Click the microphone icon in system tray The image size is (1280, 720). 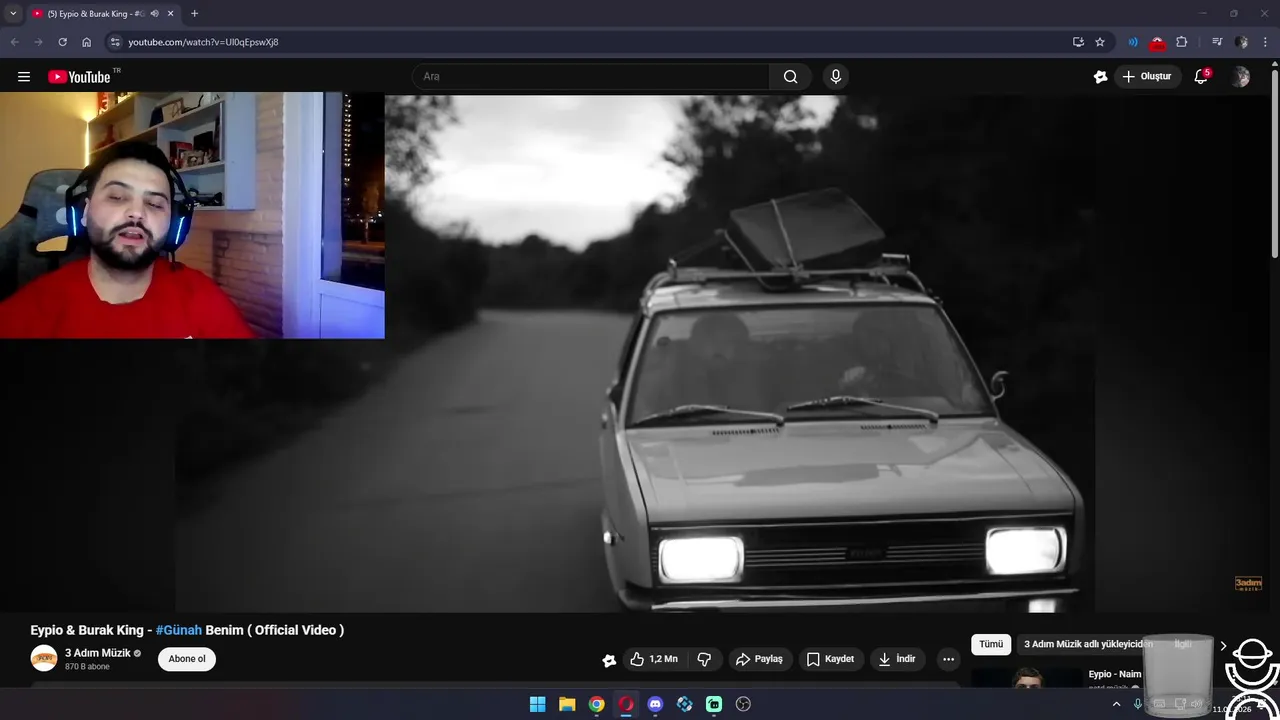[1138, 704]
